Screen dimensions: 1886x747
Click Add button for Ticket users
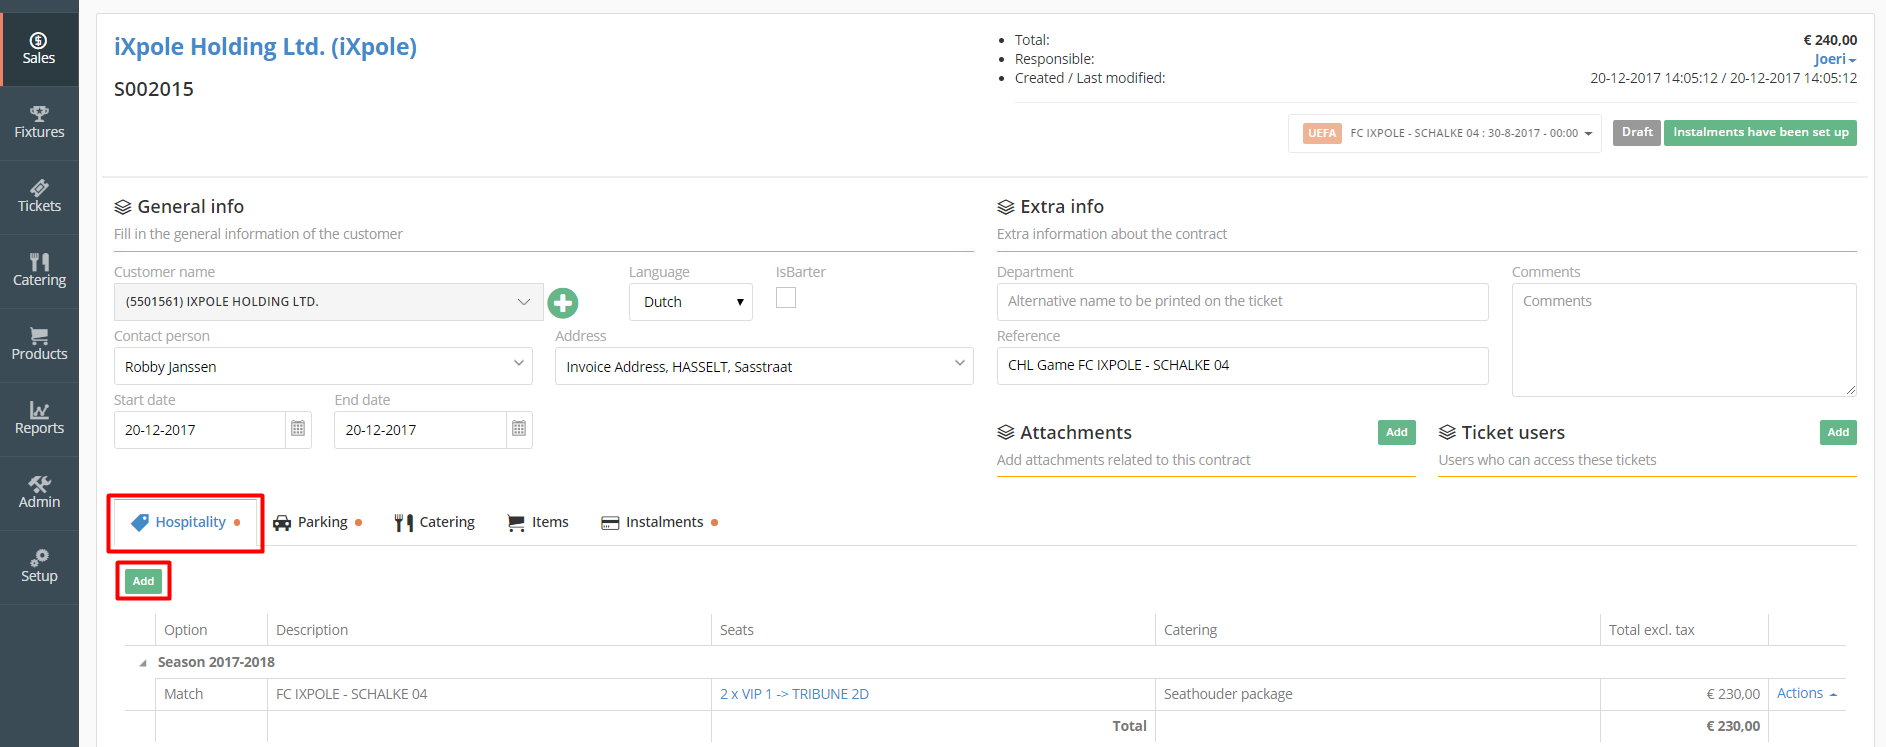(x=1838, y=432)
